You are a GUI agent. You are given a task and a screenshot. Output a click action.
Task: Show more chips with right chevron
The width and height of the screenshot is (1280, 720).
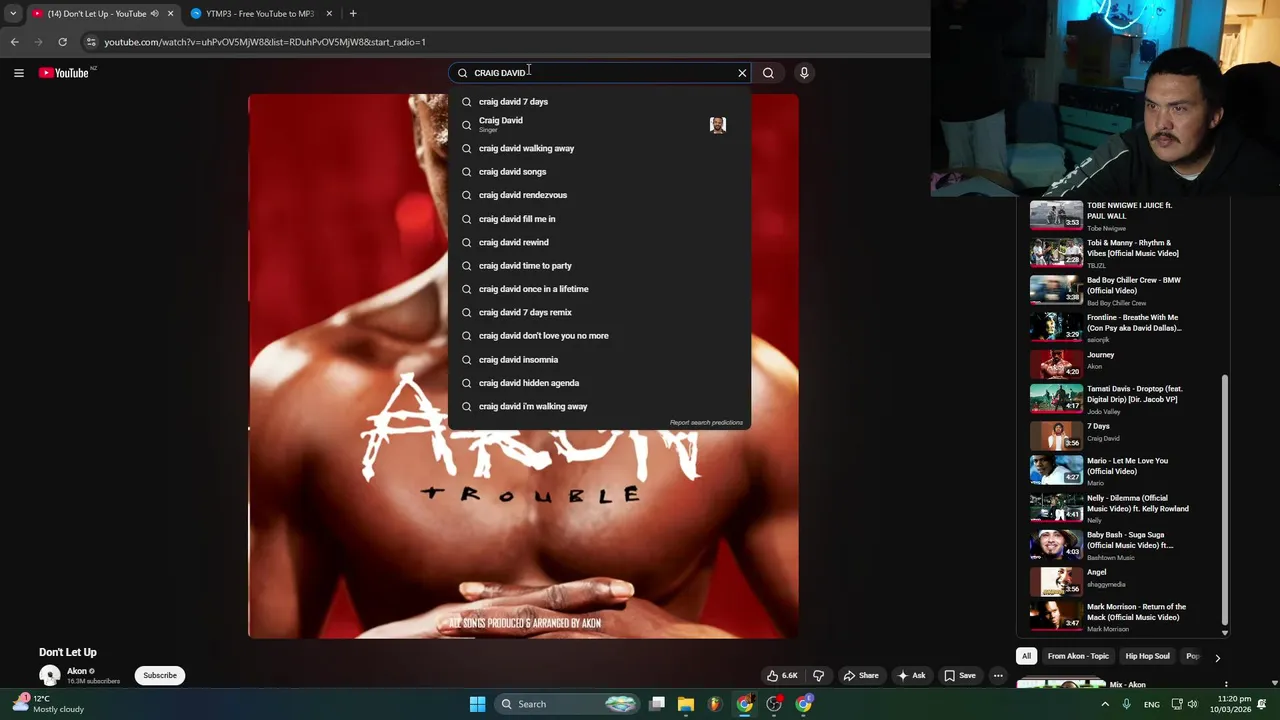coord(1217,658)
